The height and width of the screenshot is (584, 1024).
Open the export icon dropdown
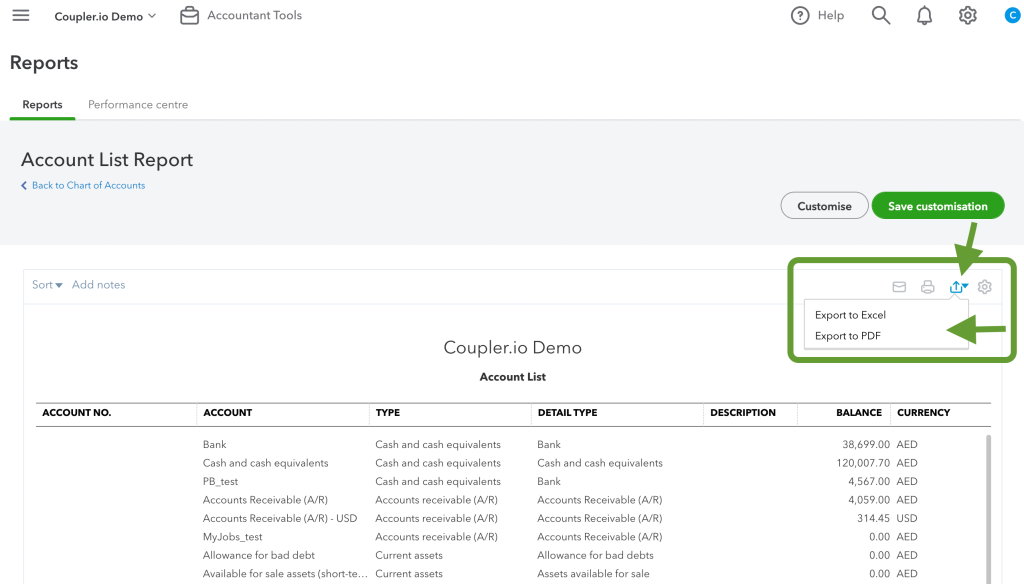959,286
